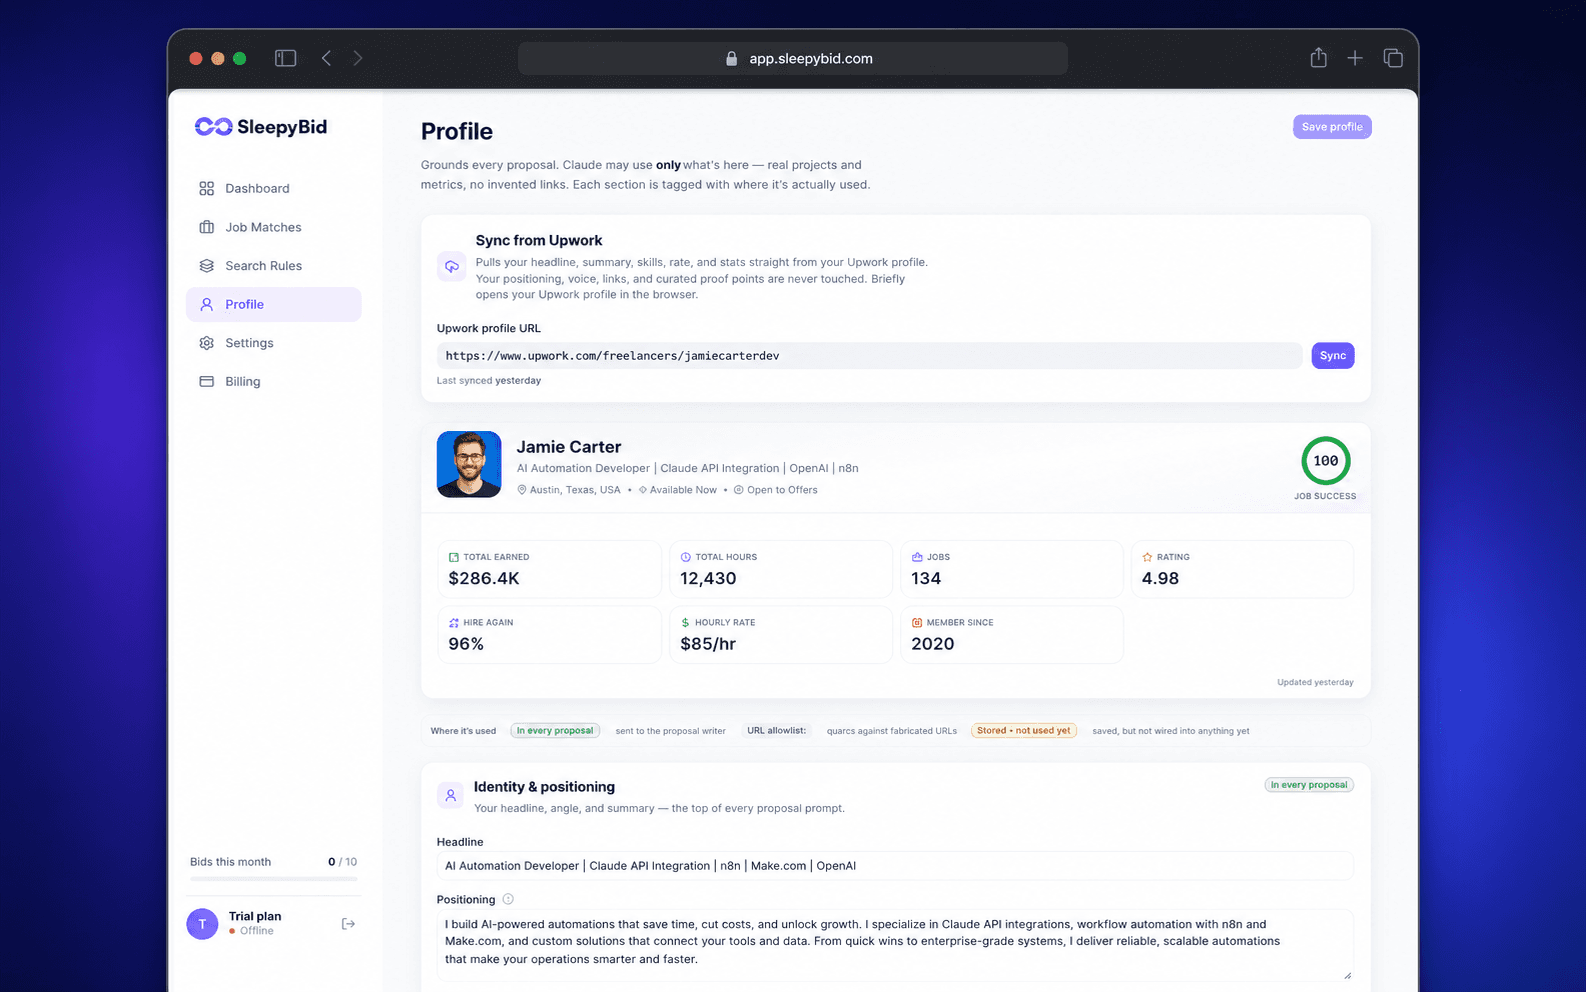1586x992 pixels.
Task: Click the URL allowlist label
Action: (x=776, y=731)
